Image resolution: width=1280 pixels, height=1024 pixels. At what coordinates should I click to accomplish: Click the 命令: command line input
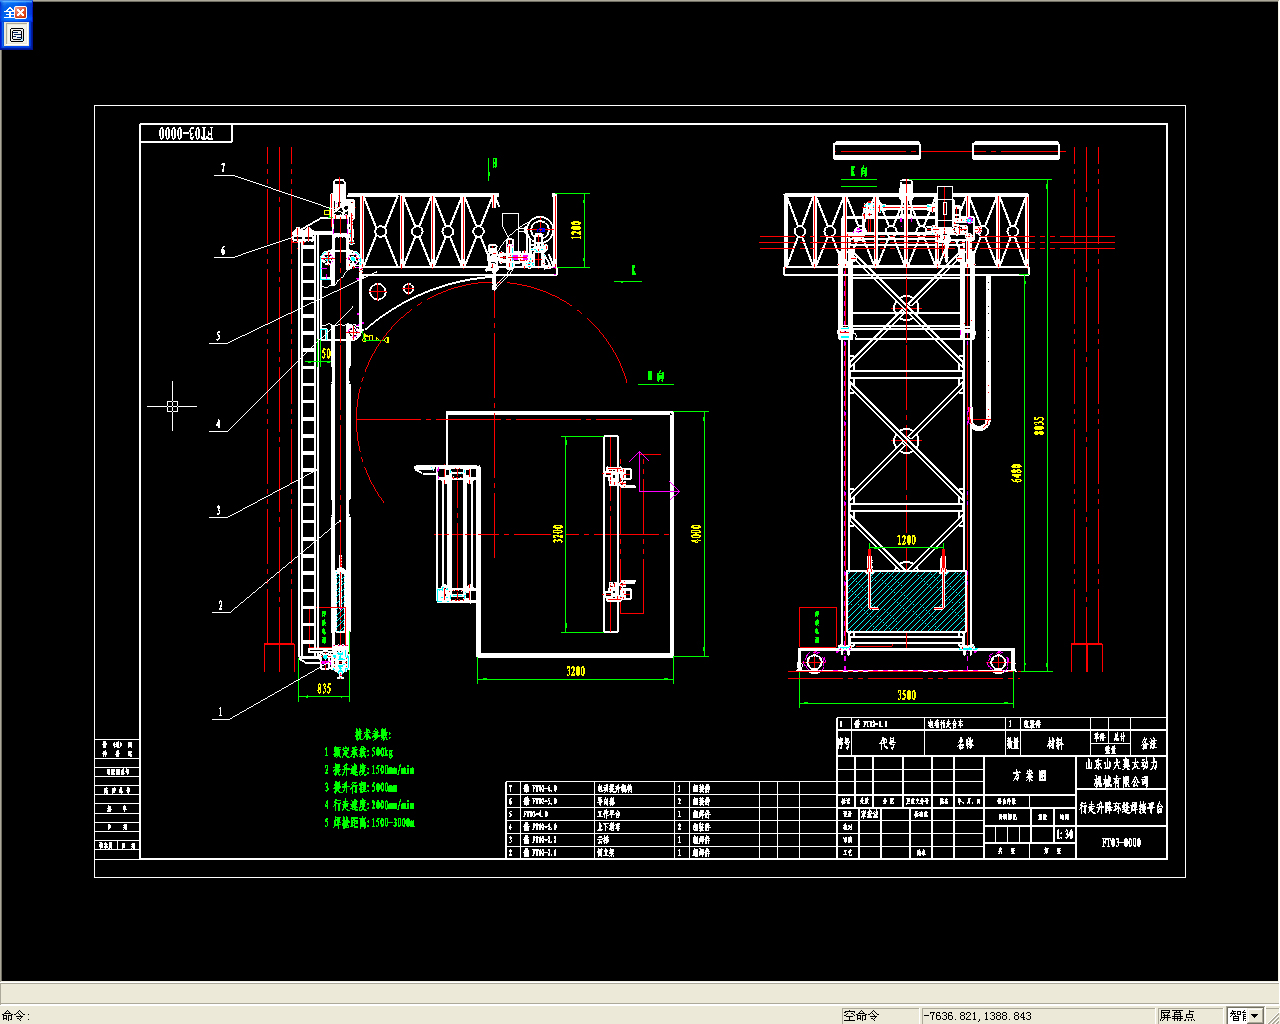(x=420, y=1016)
